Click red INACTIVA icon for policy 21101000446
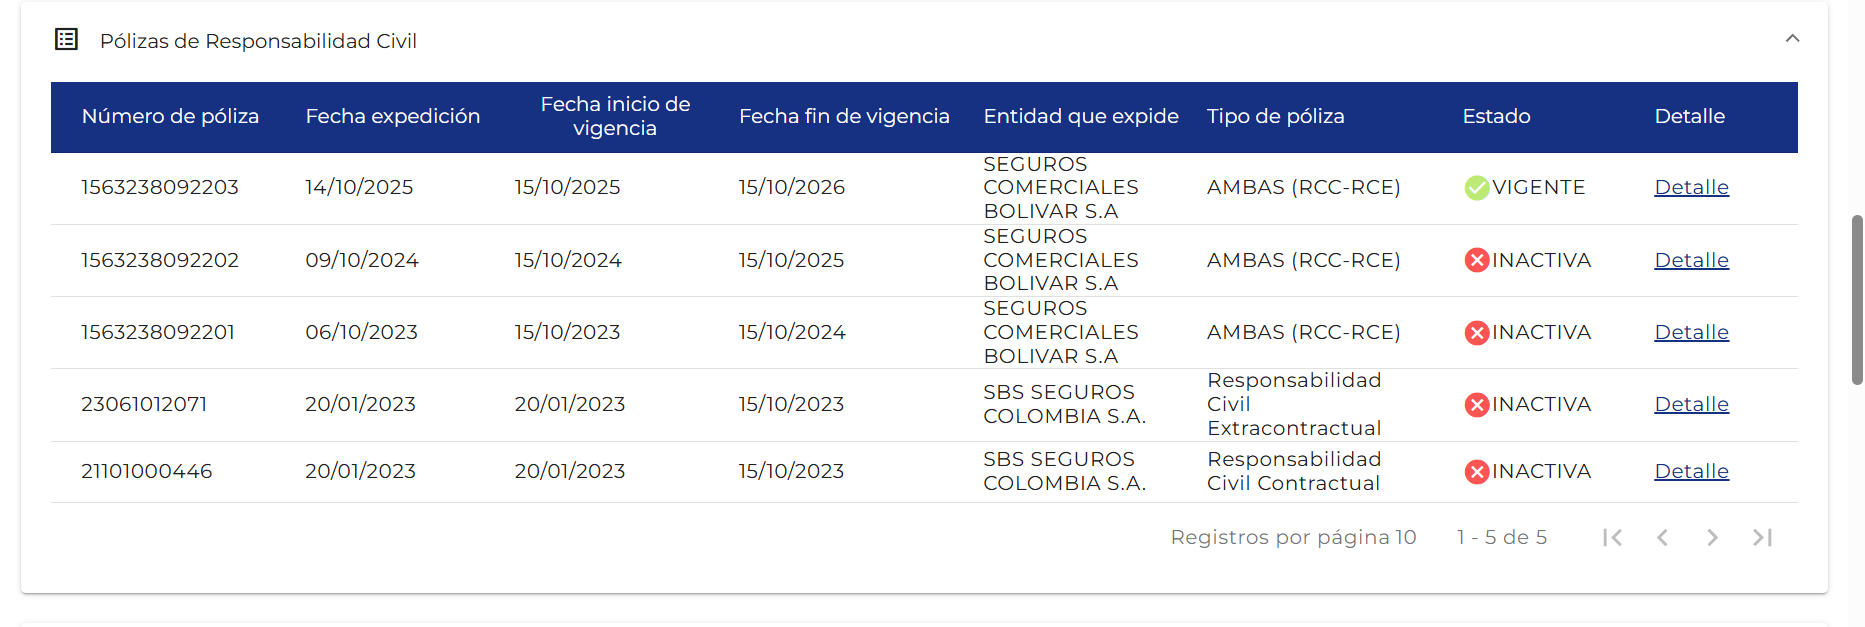The height and width of the screenshot is (627, 1865). [x=1476, y=471]
